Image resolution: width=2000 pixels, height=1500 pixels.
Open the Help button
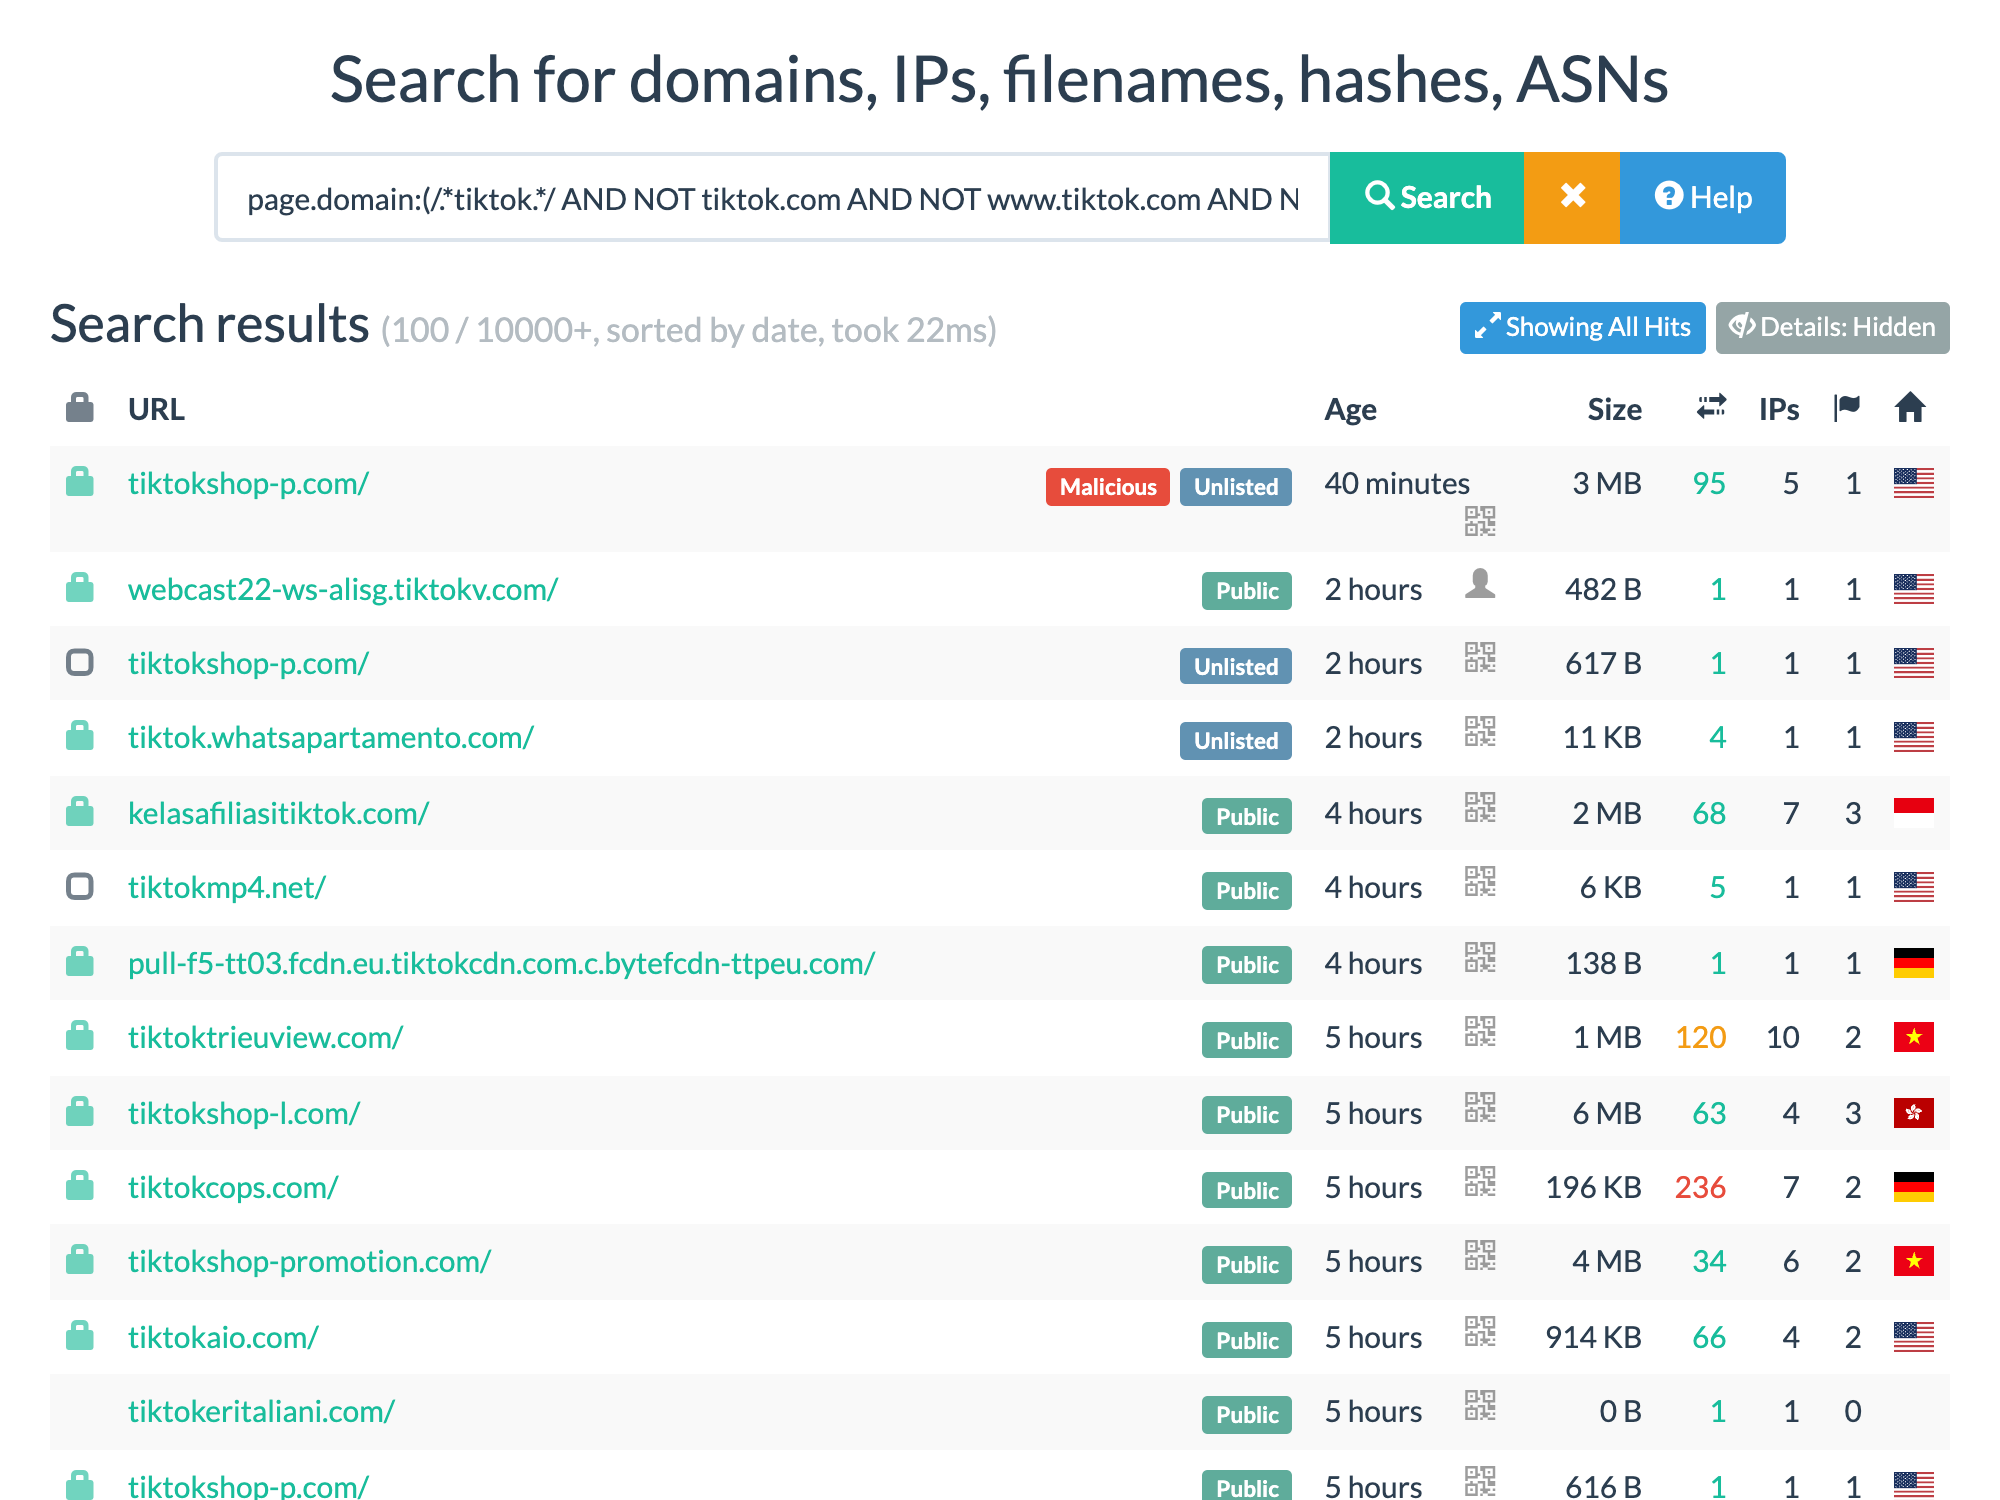(1702, 198)
